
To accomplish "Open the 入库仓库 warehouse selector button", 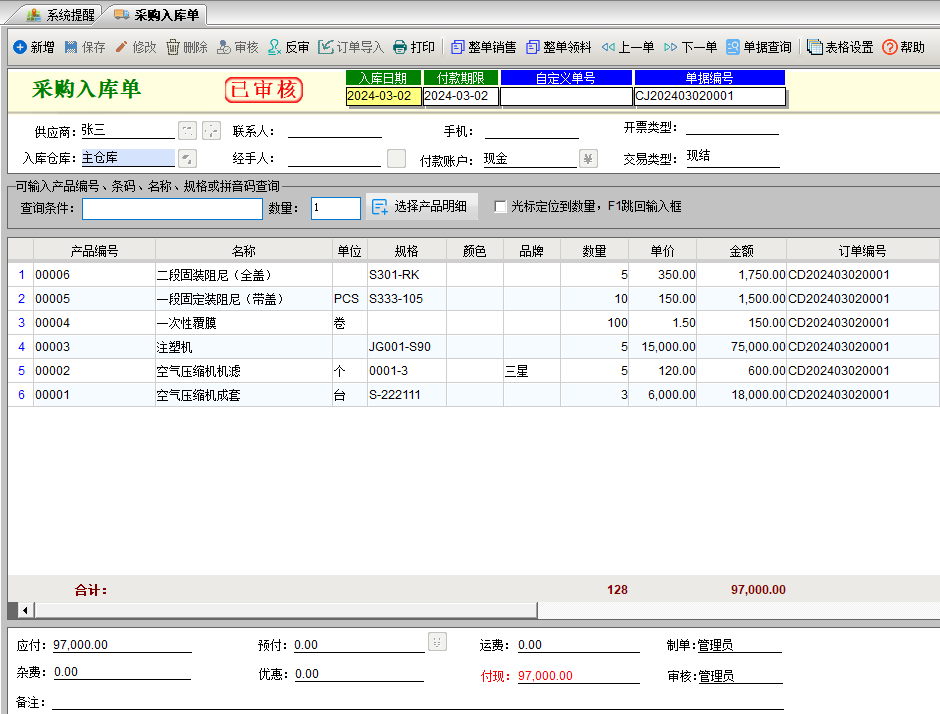I will pyautogui.click(x=187, y=158).
